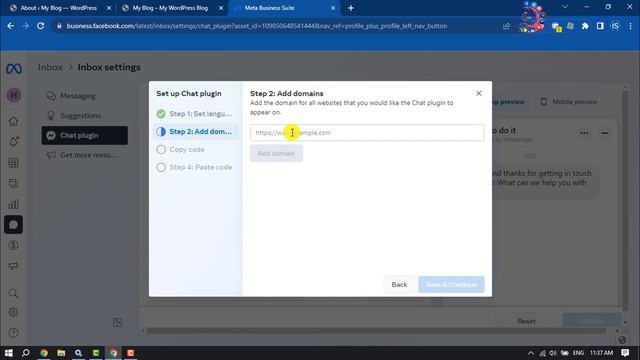Switch to My Blog WordPress Blog tab
Screen dimensions: 640x360
(x=171, y=8)
